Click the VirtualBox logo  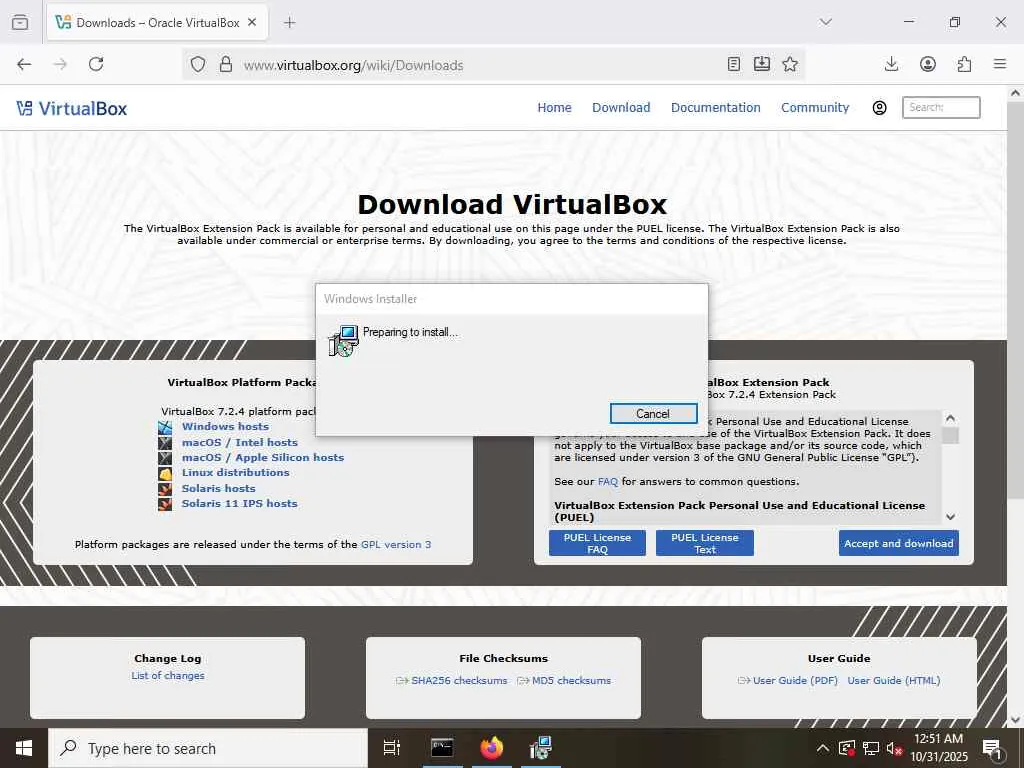[x=72, y=108]
